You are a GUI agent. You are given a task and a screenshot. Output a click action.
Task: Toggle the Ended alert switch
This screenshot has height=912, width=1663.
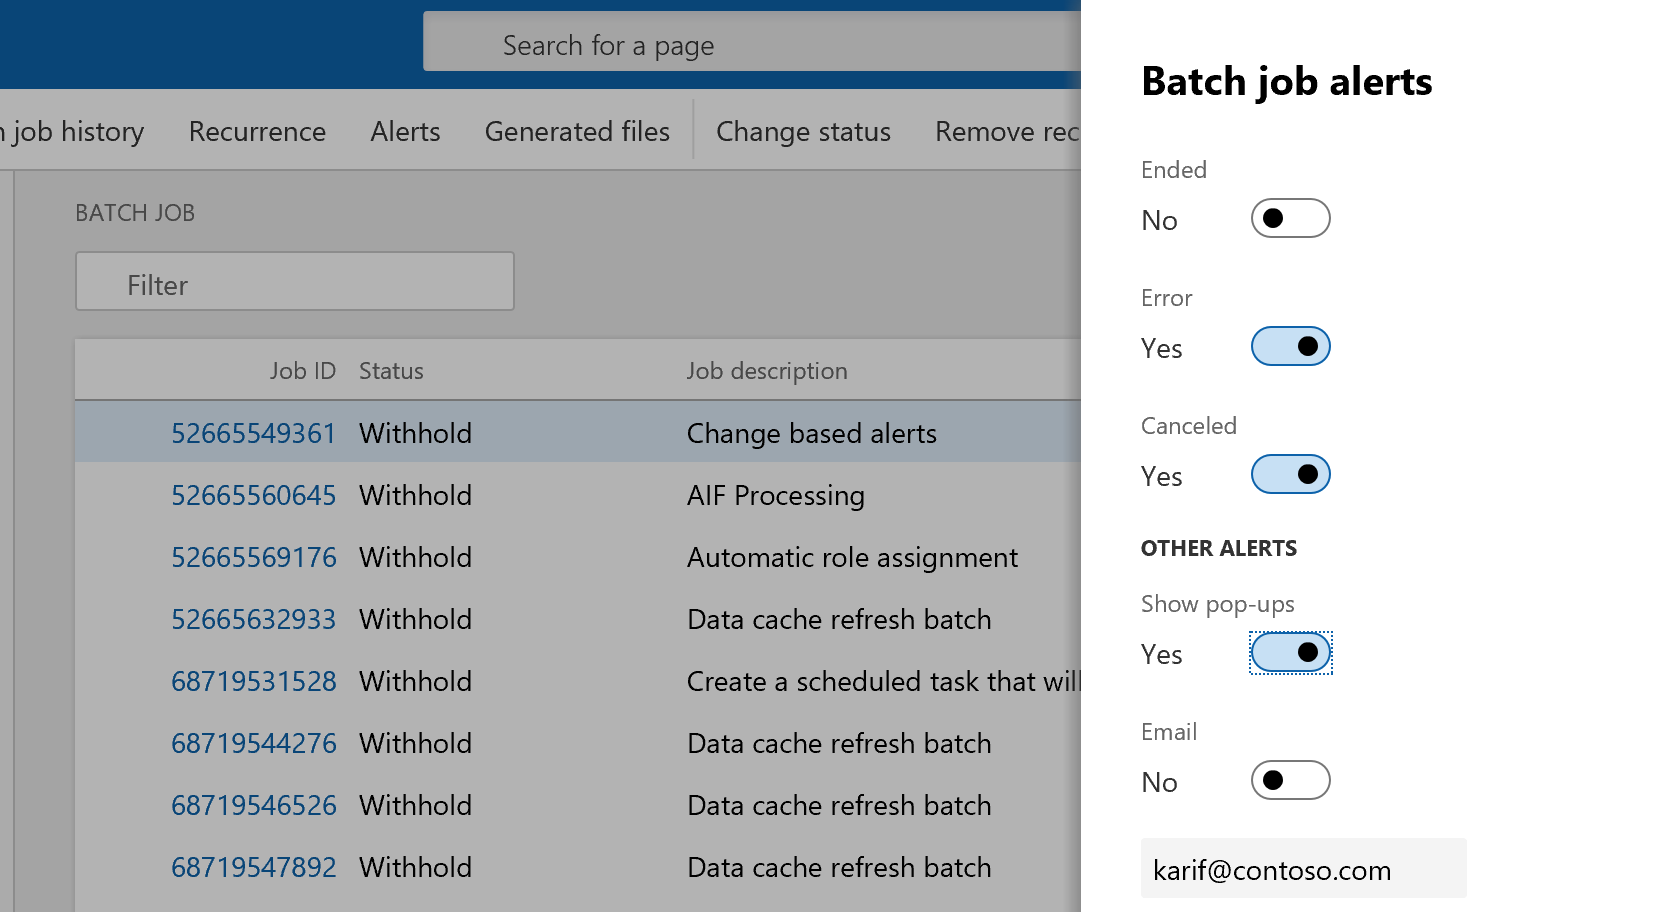coord(1290,218)
